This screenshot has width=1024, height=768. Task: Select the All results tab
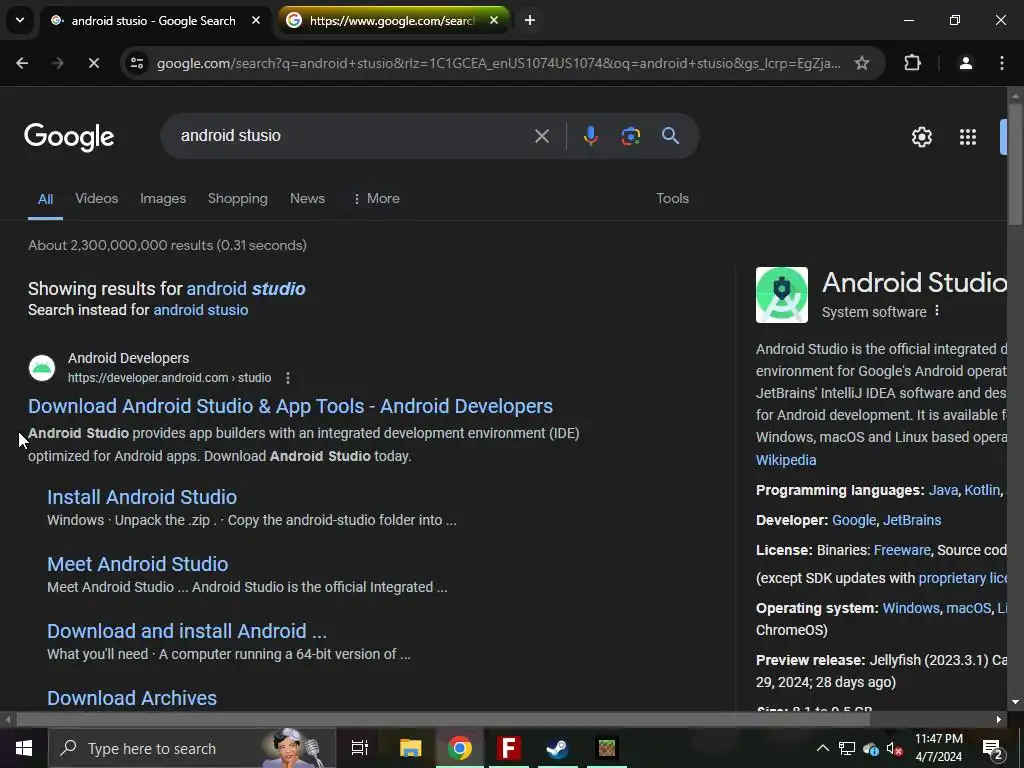coord(45,199)
